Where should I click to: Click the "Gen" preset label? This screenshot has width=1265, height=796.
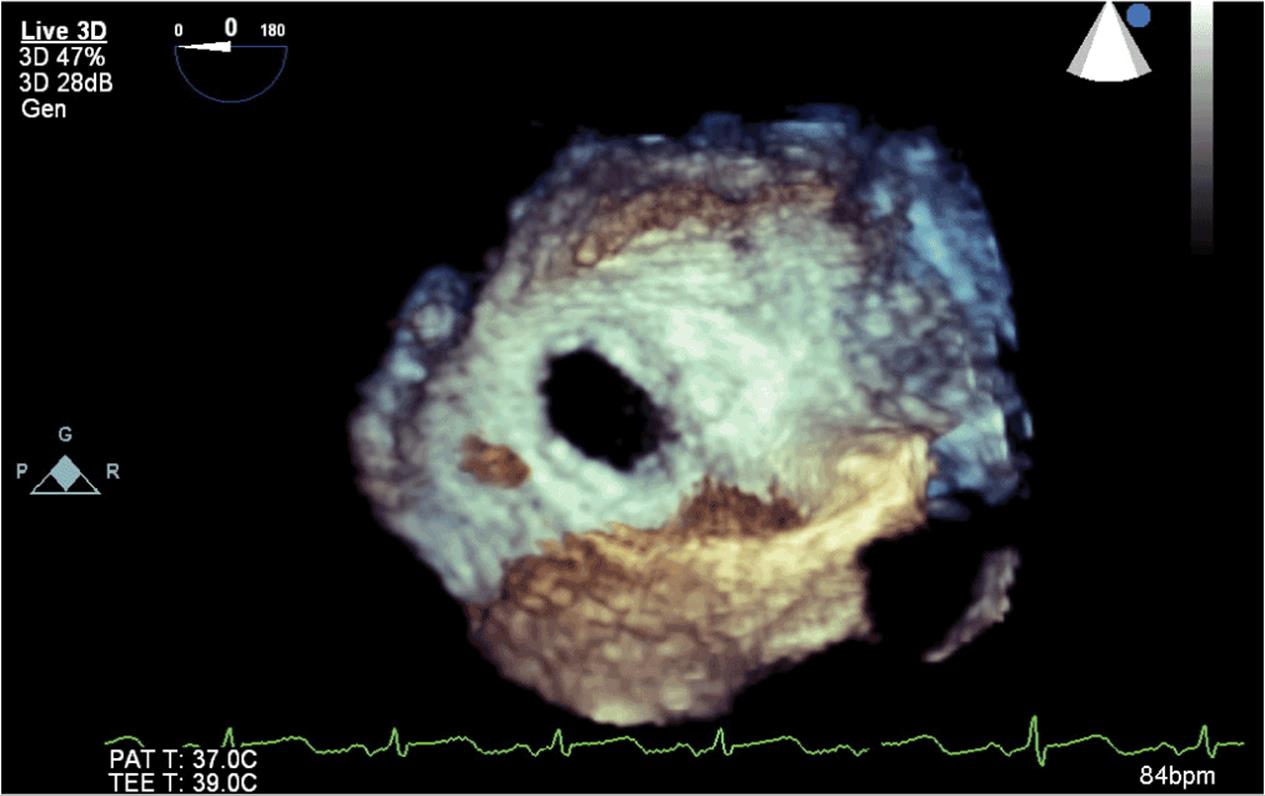tap(44, 108)
